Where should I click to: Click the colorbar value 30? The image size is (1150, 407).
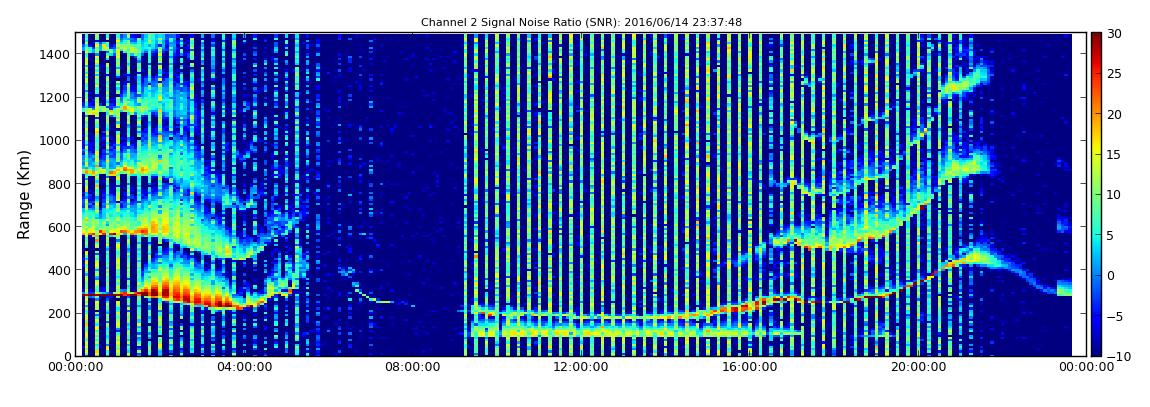pos(1115,34)
